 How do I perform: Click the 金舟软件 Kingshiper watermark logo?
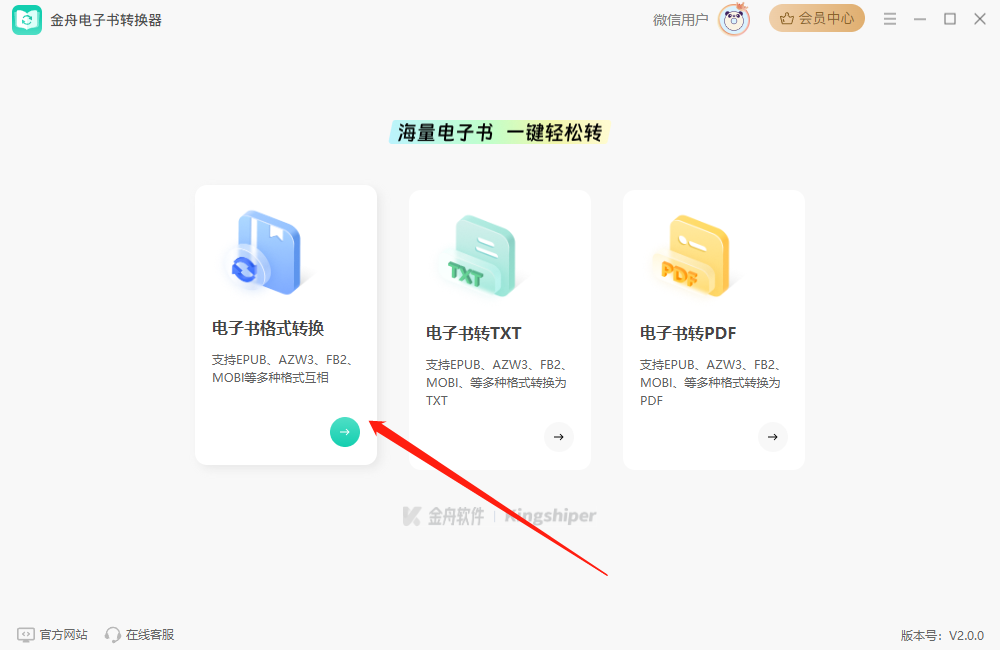(498, 515)
